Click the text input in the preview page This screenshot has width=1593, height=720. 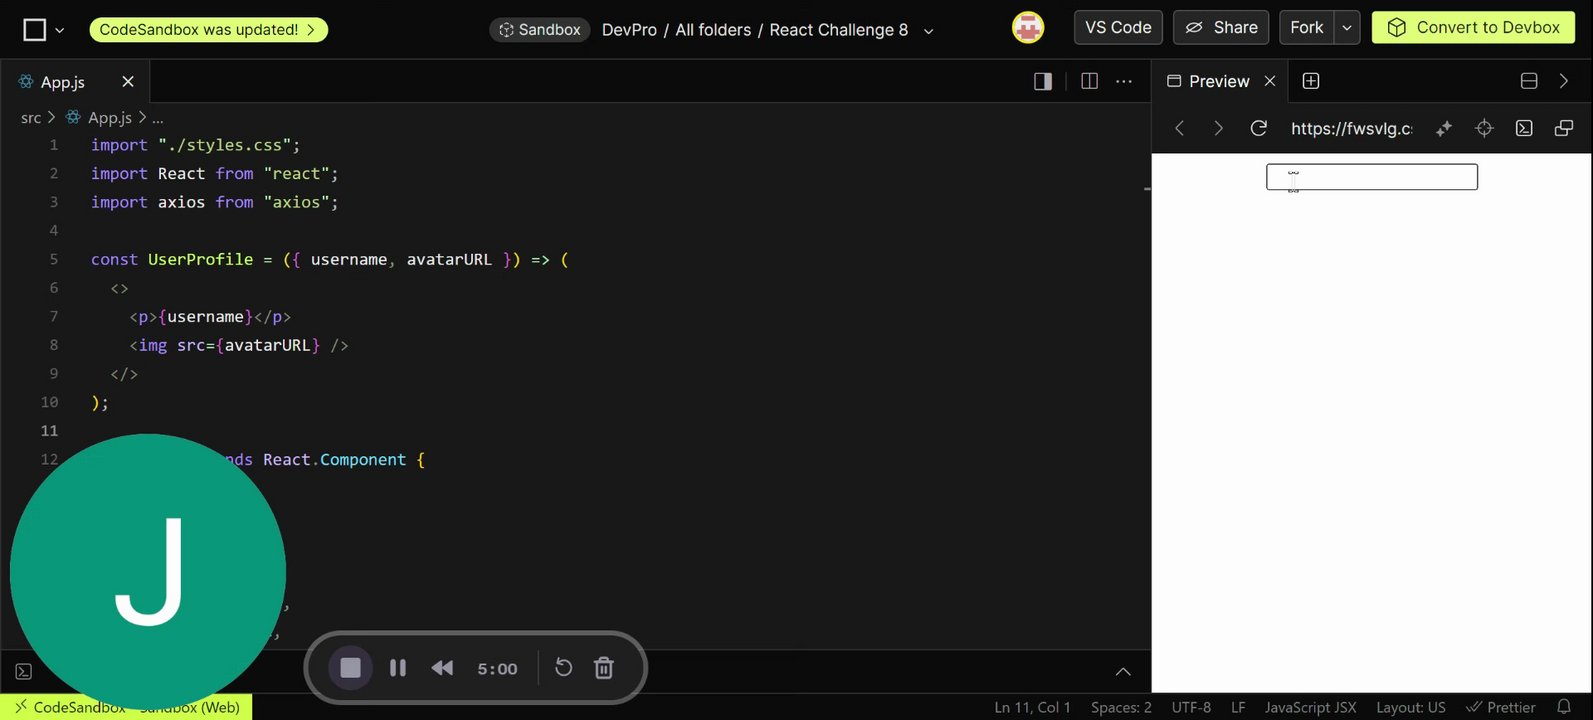coord(1372,177)
